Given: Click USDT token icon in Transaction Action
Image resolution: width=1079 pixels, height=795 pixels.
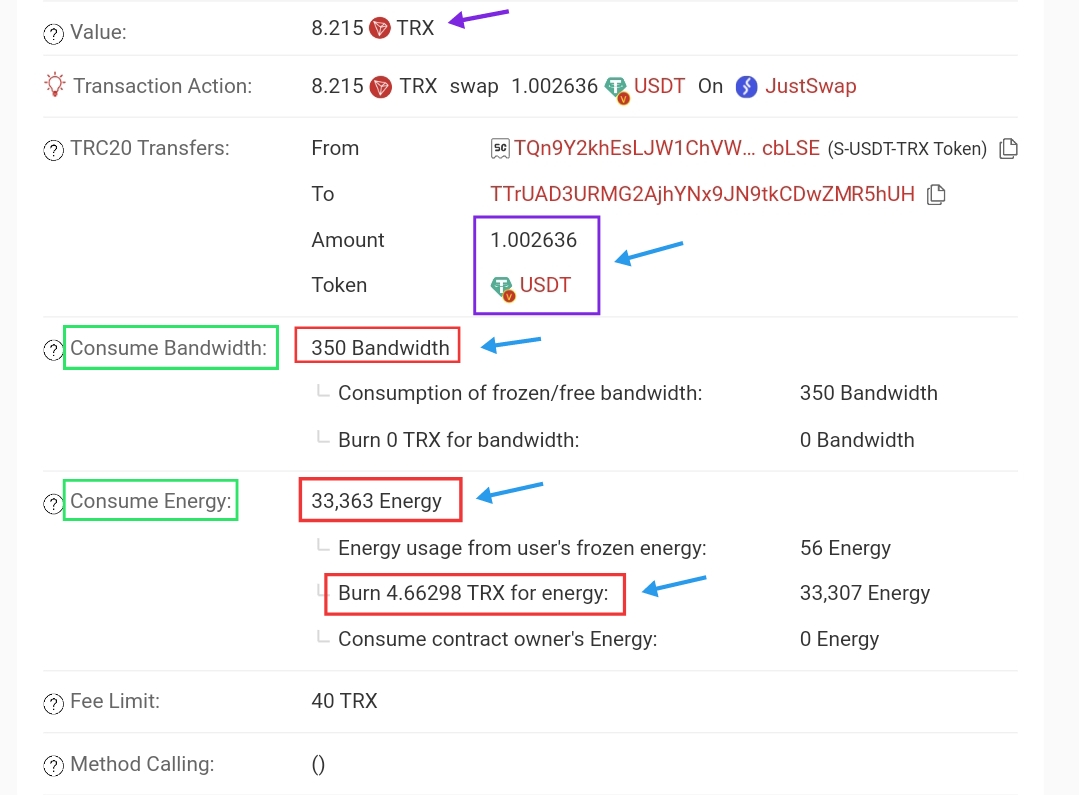Looking at the screenshot, I should [x=617, y=88].
